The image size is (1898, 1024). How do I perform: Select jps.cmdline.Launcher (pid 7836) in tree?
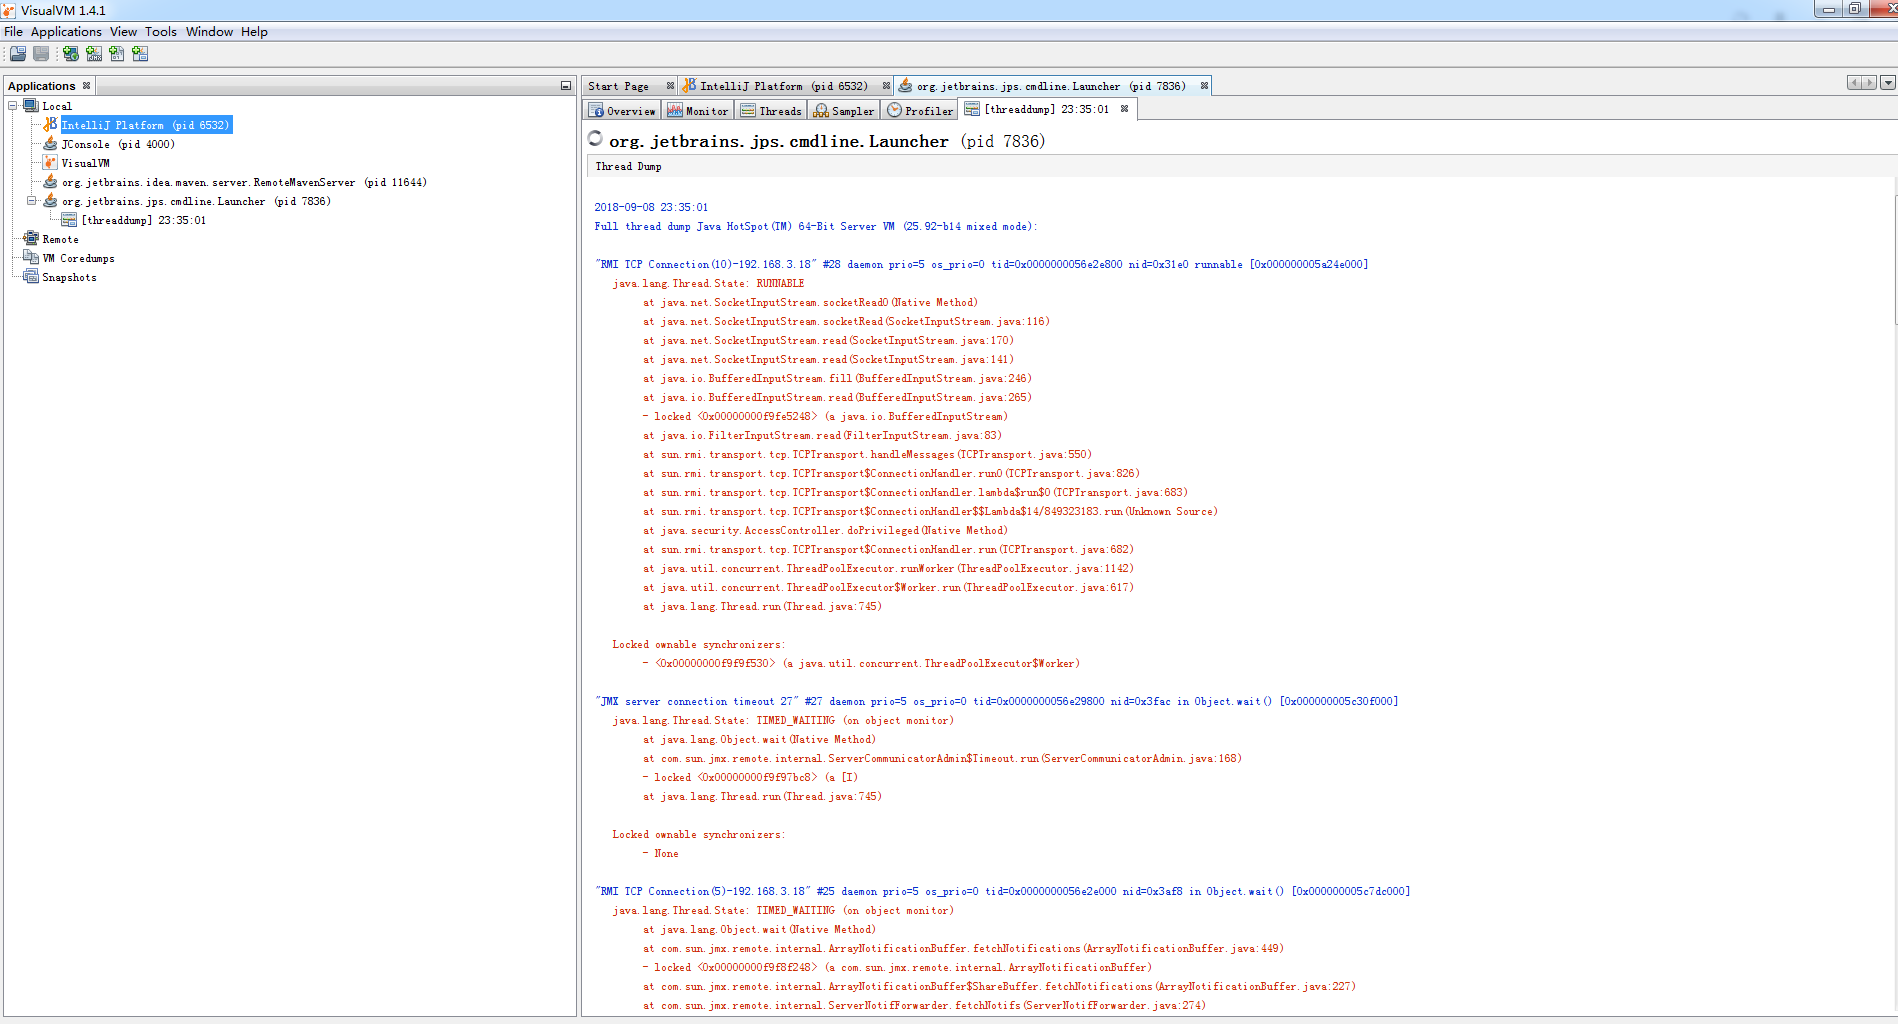coord(196,201)
